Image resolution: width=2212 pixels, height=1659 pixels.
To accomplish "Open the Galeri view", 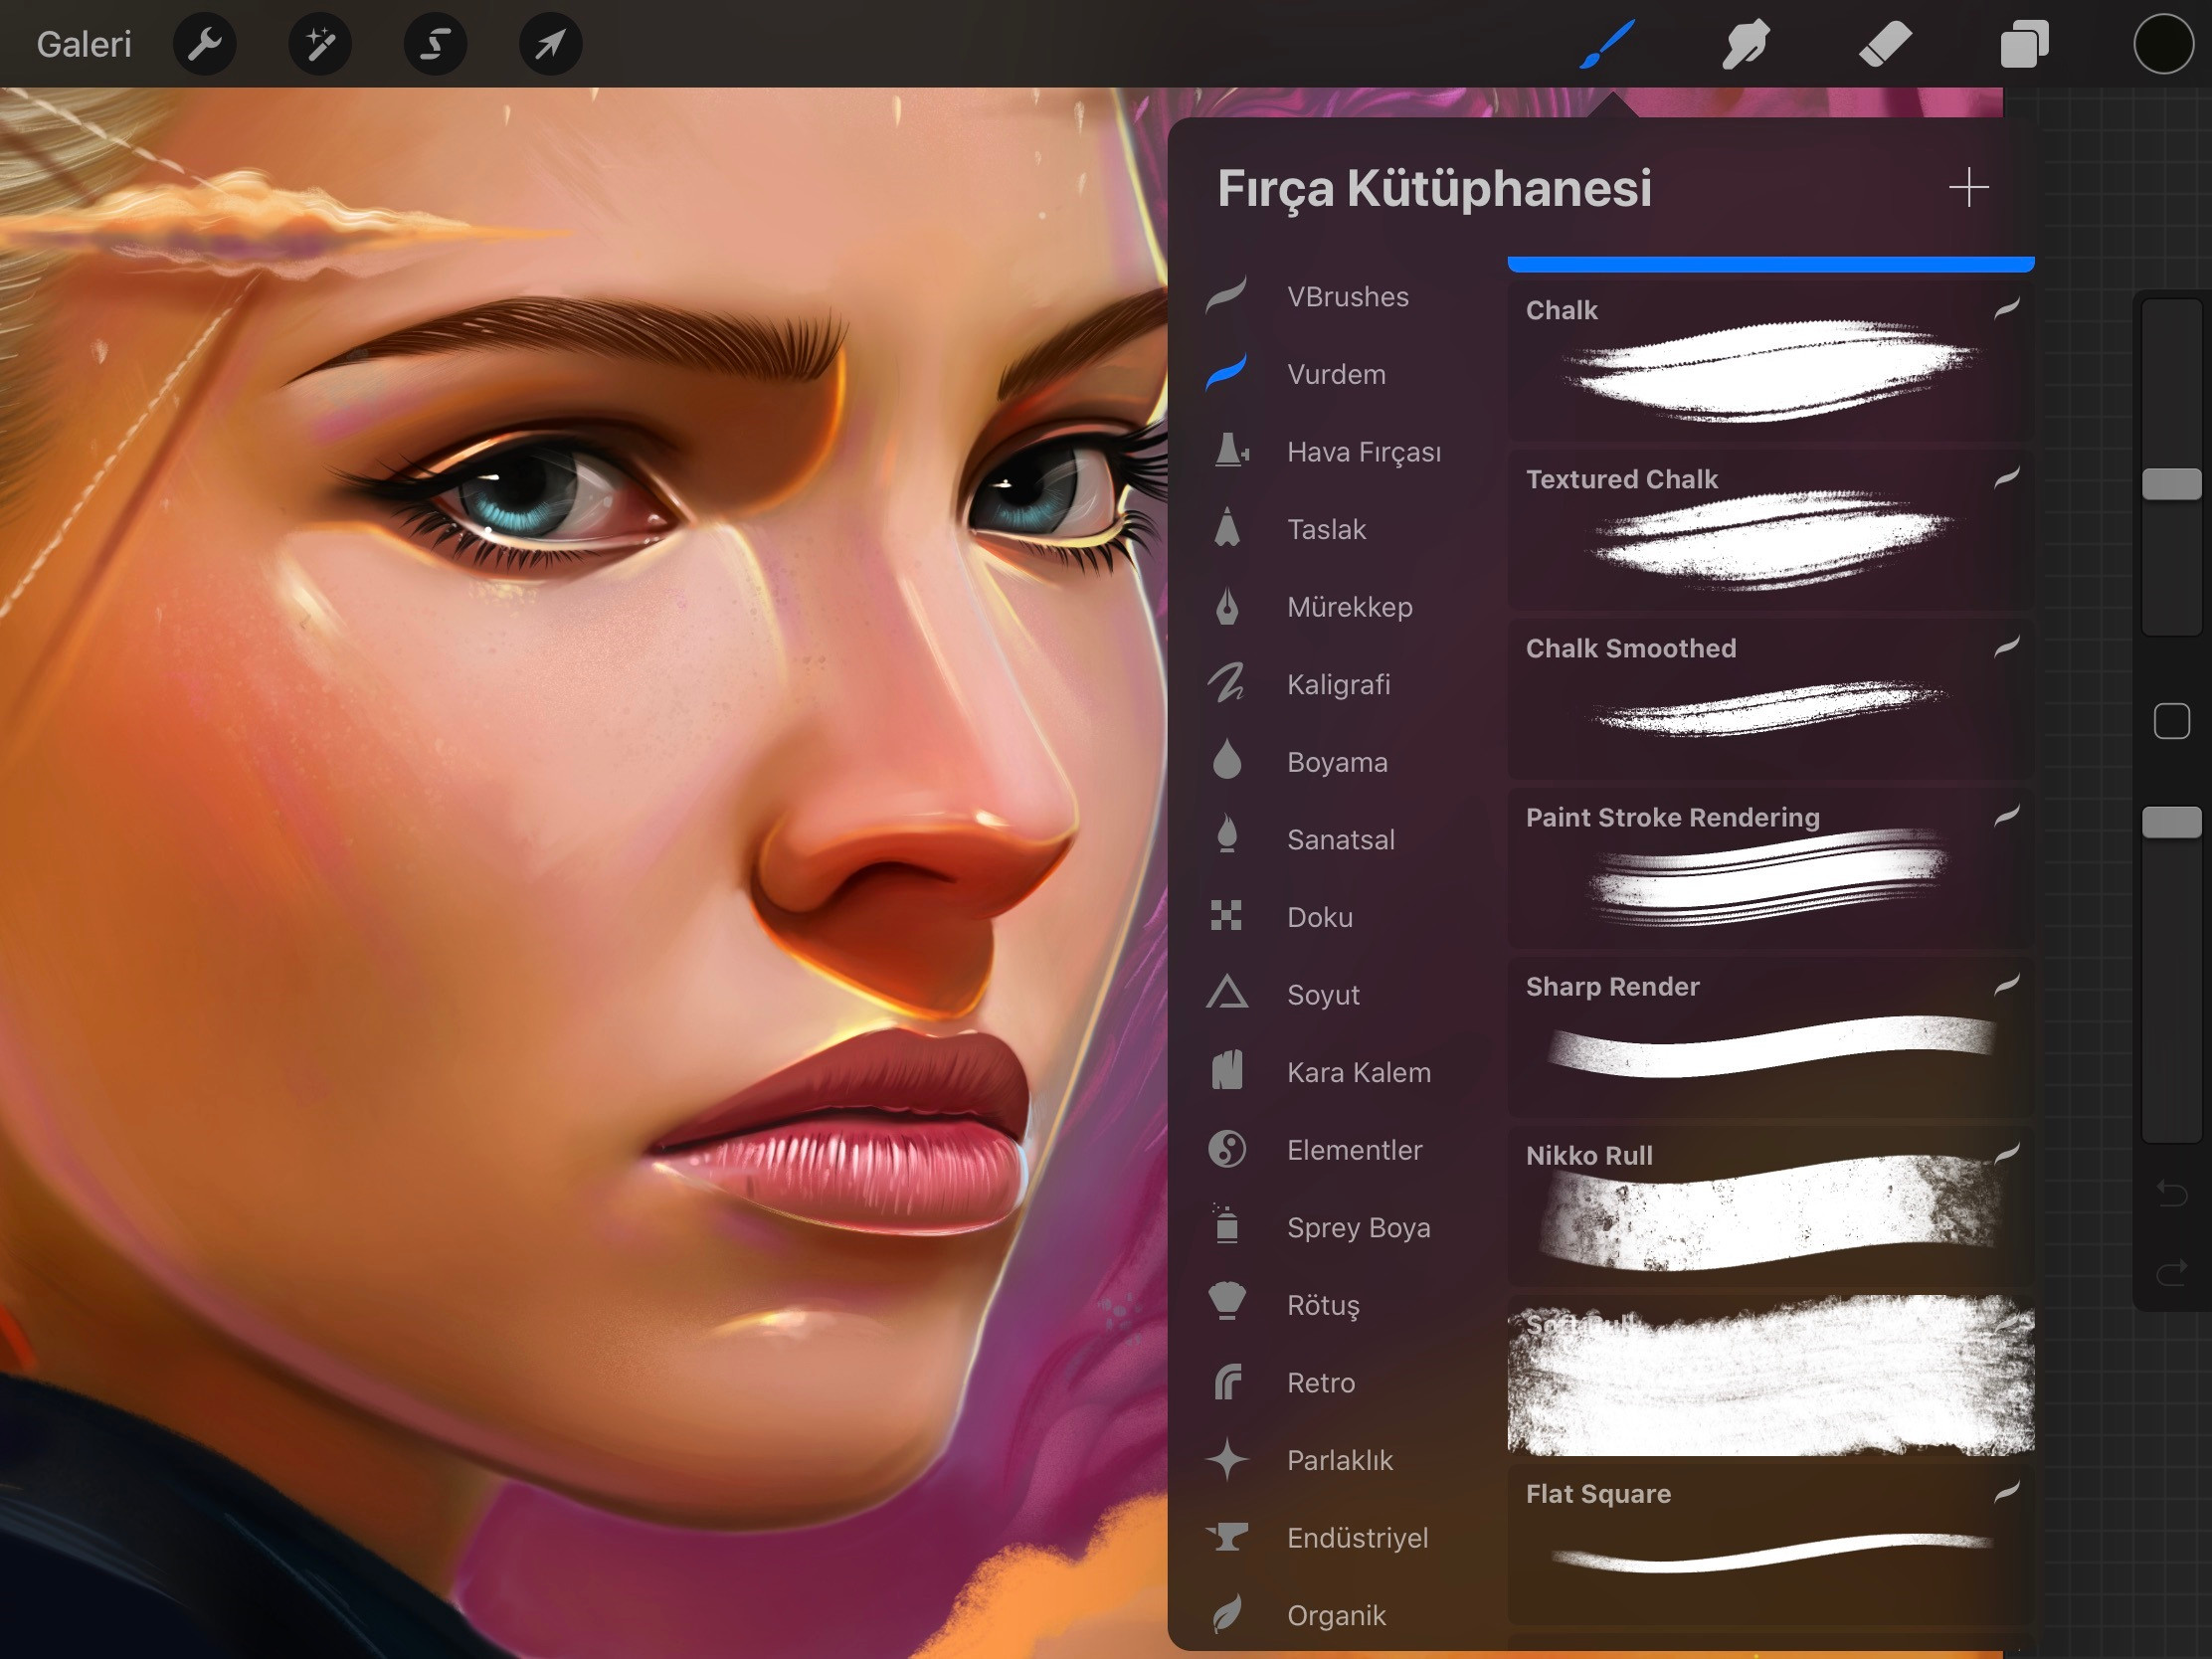I will 84,44.
